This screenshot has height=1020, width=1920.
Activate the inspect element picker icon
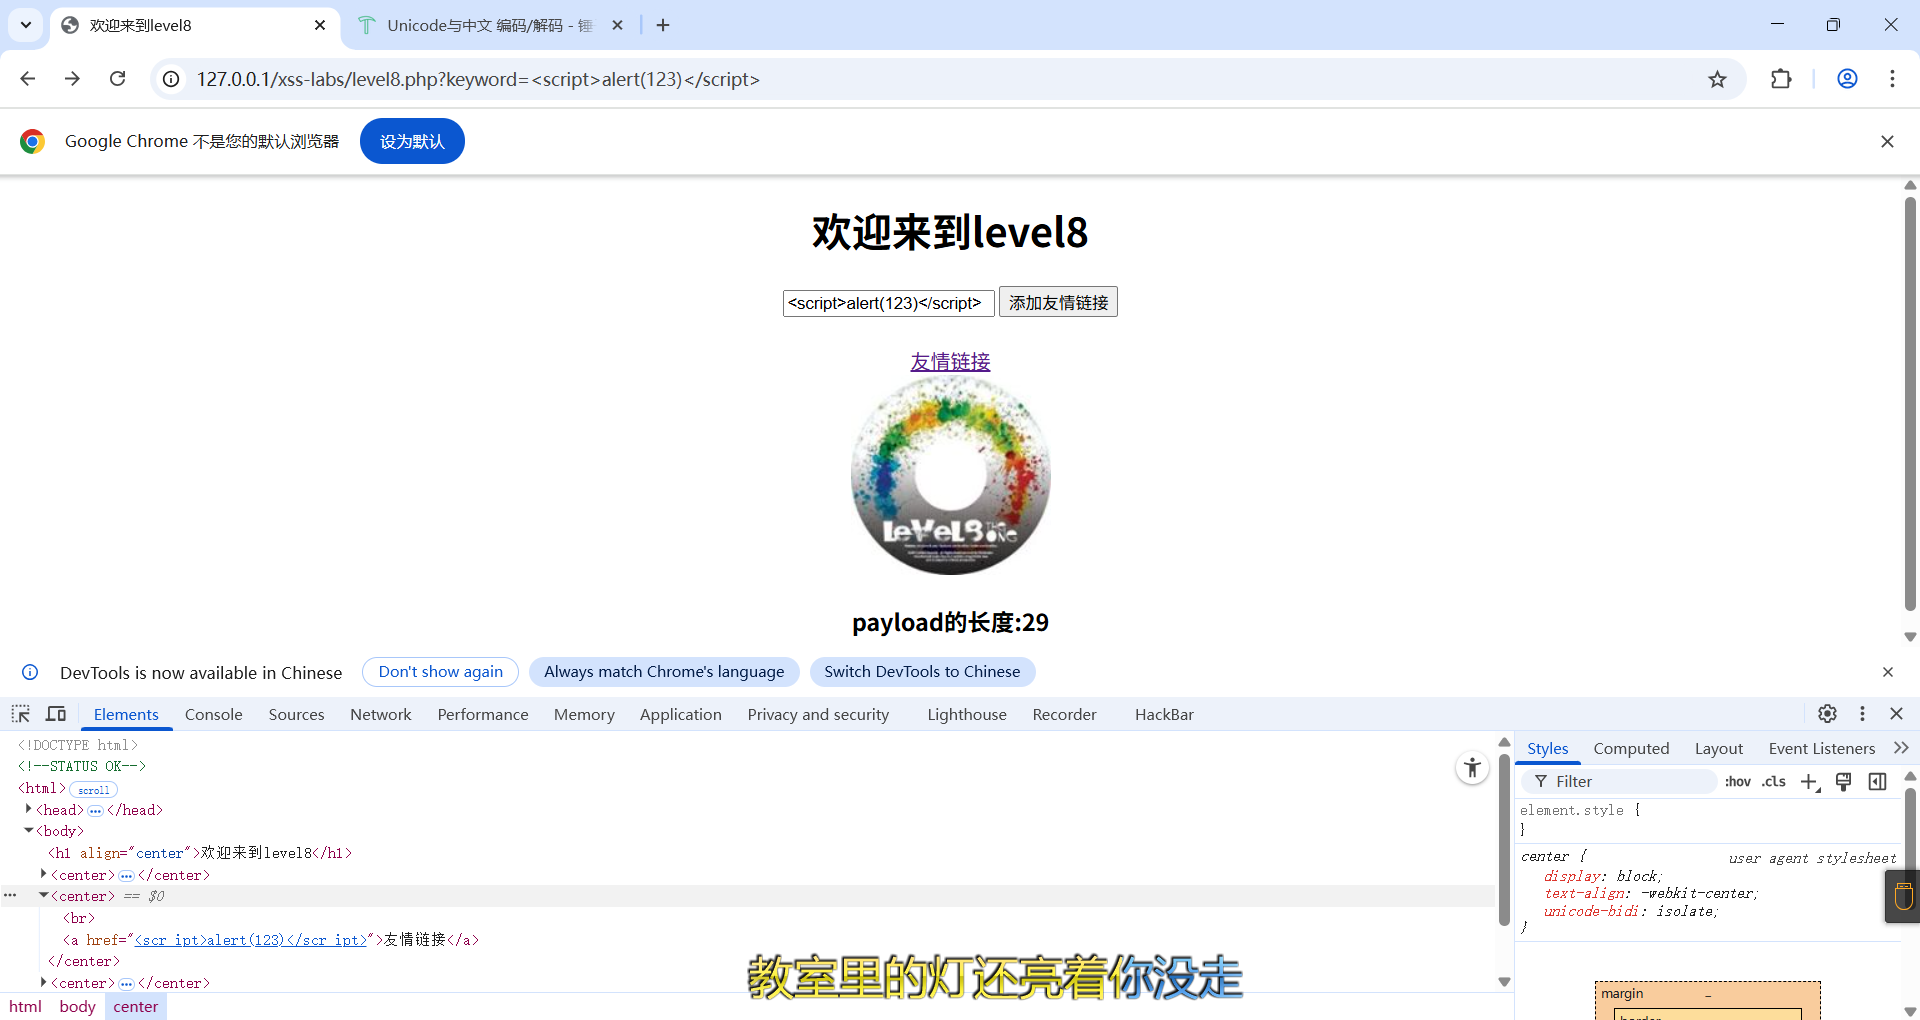[x=21, y=714]
